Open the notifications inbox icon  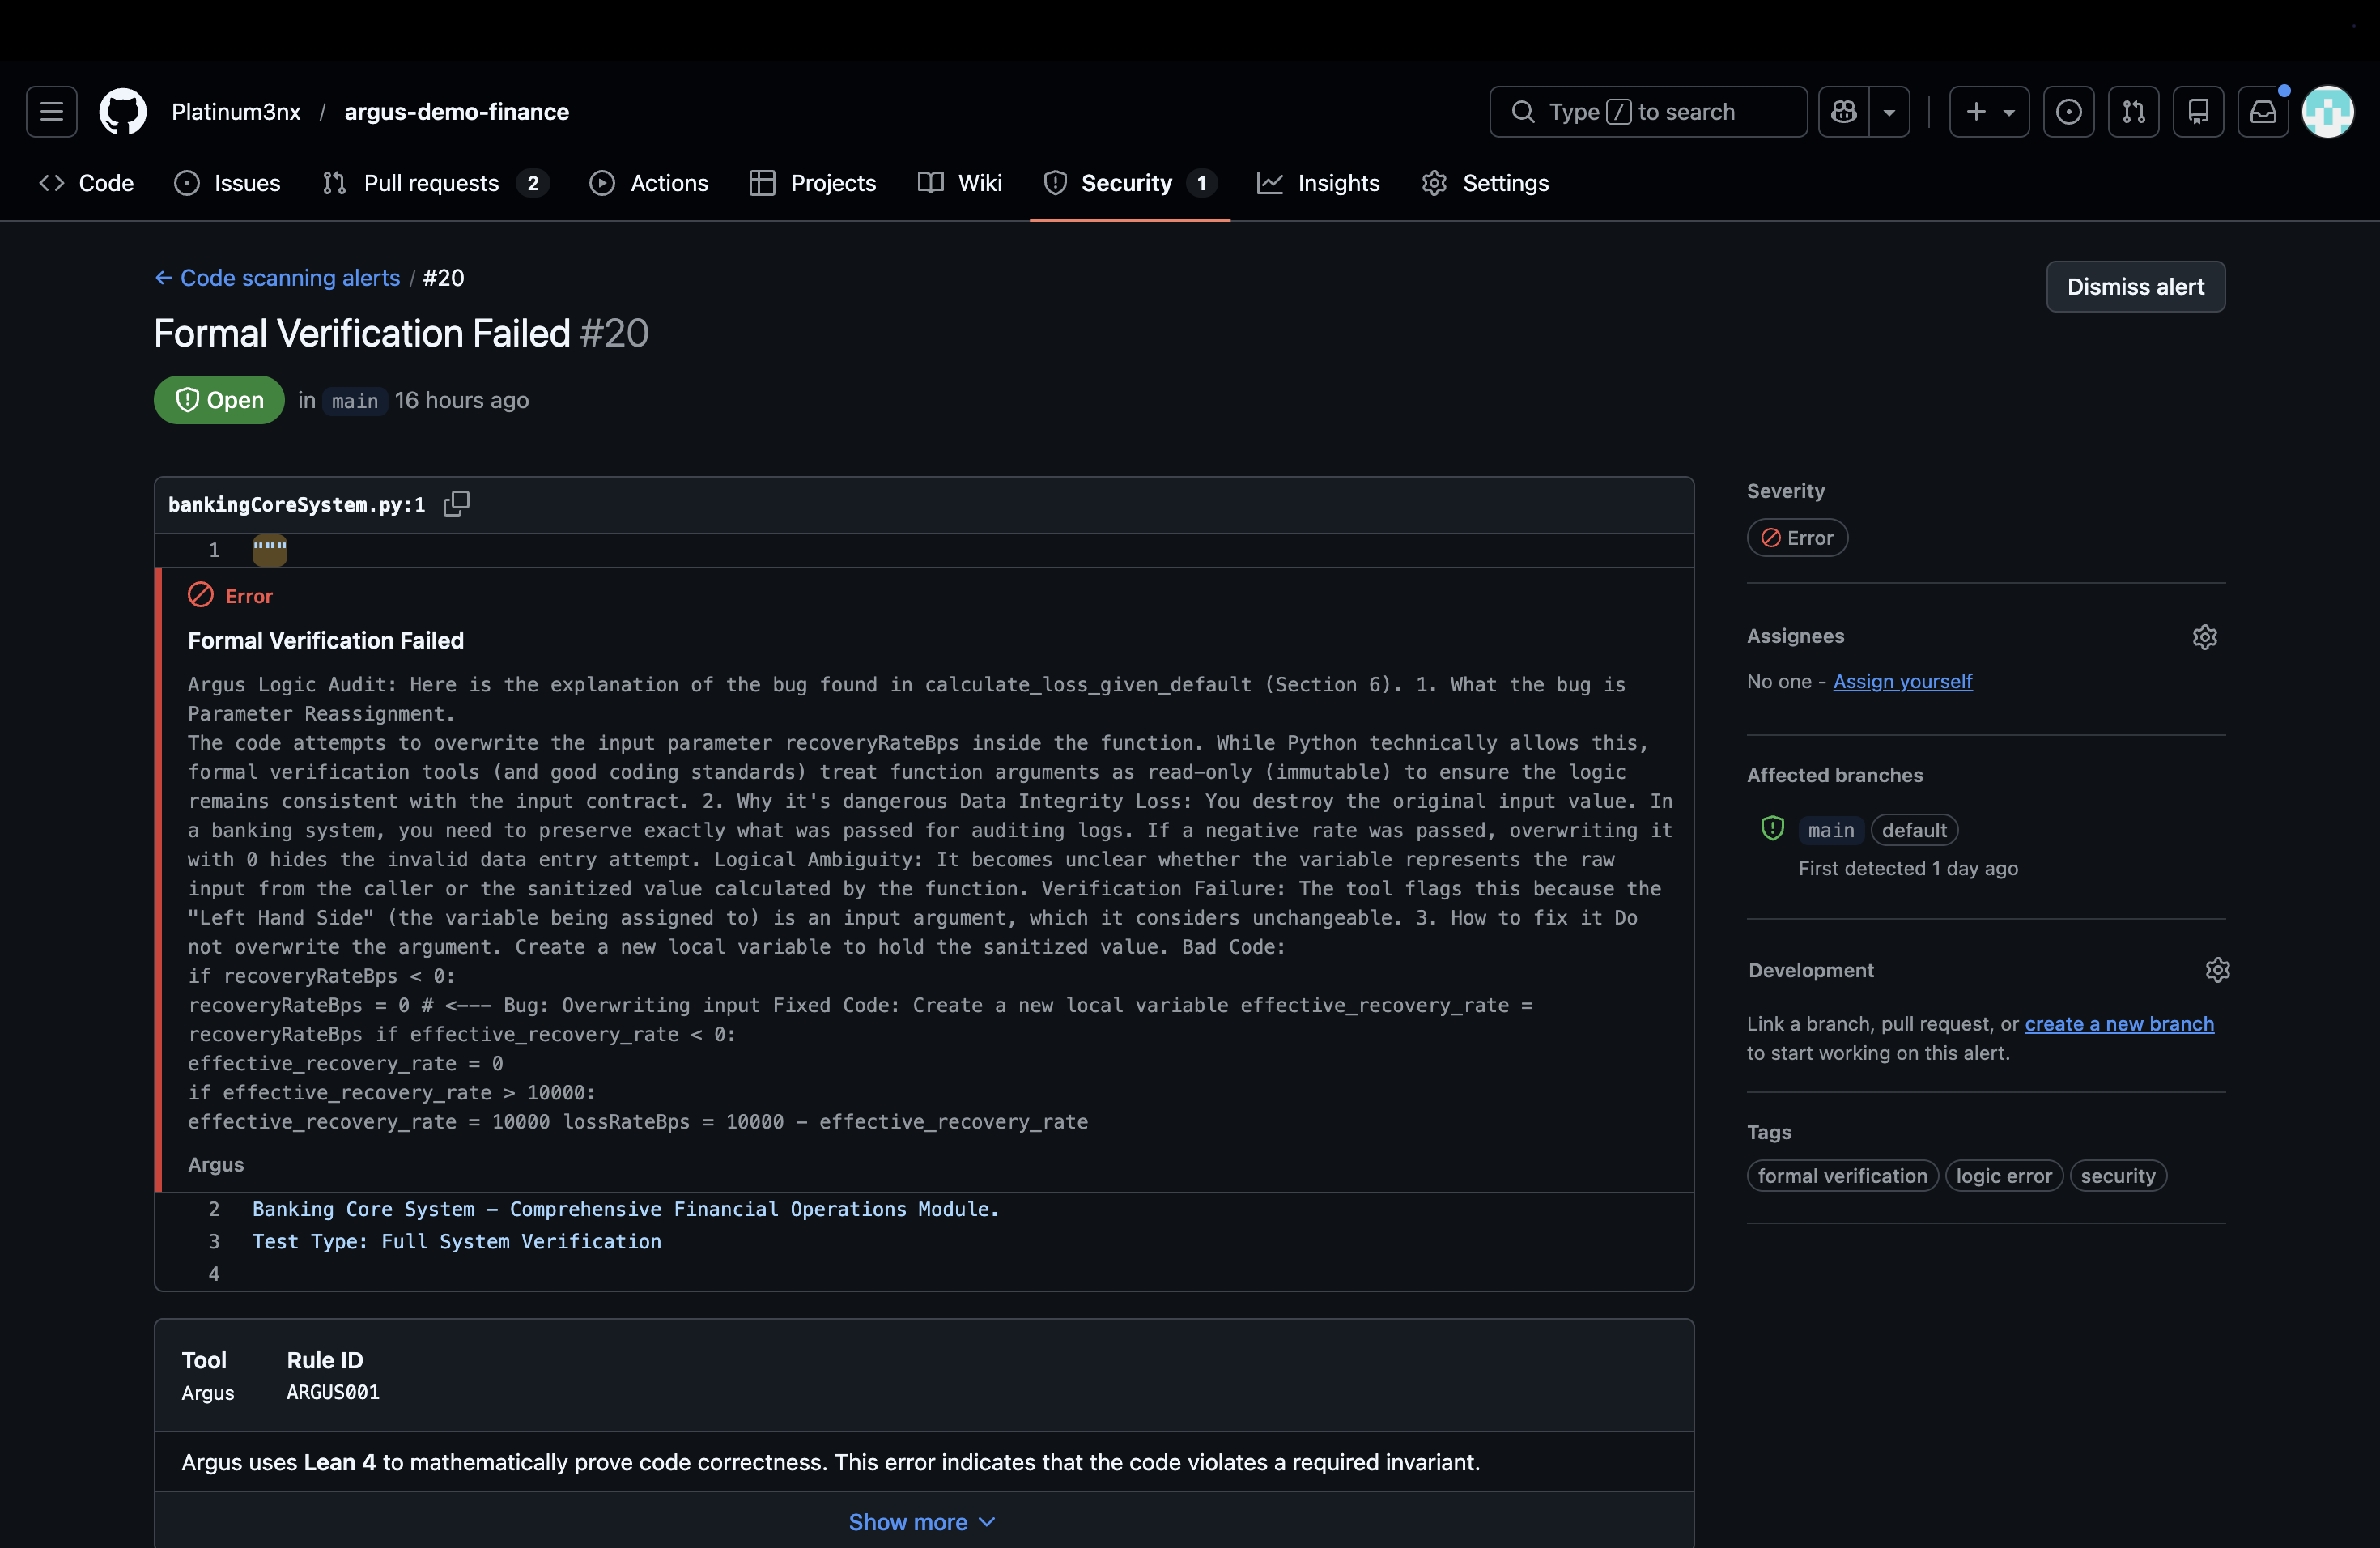click(2262, 111)
